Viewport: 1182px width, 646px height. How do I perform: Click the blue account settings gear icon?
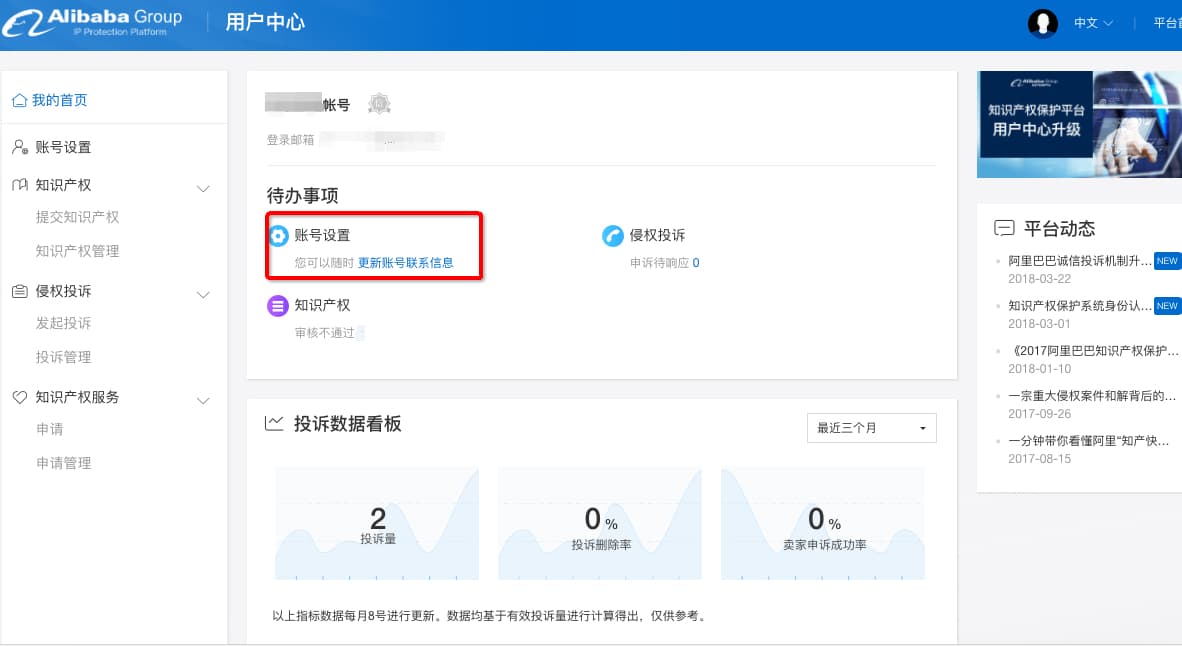click(x=279, y=236)
